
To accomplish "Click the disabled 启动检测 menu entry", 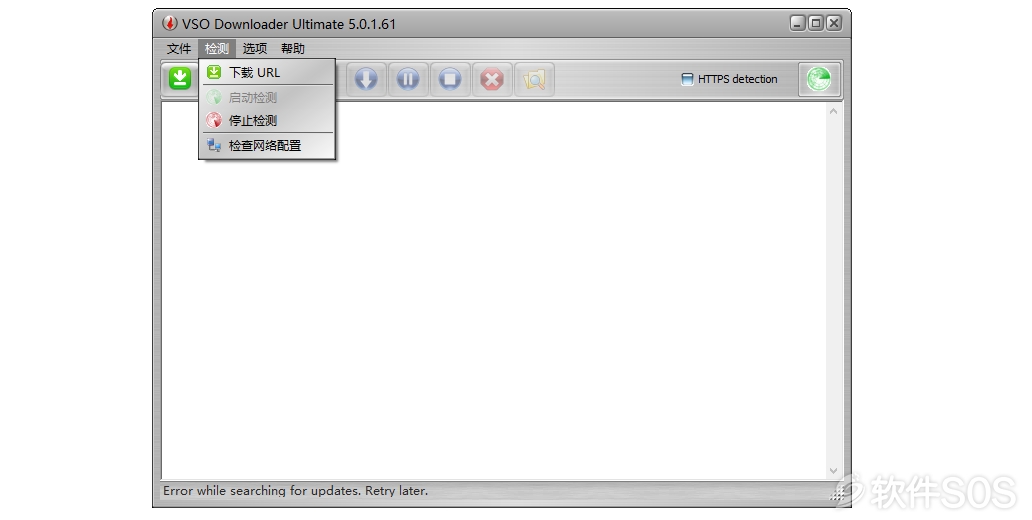I will pos(267,97).
